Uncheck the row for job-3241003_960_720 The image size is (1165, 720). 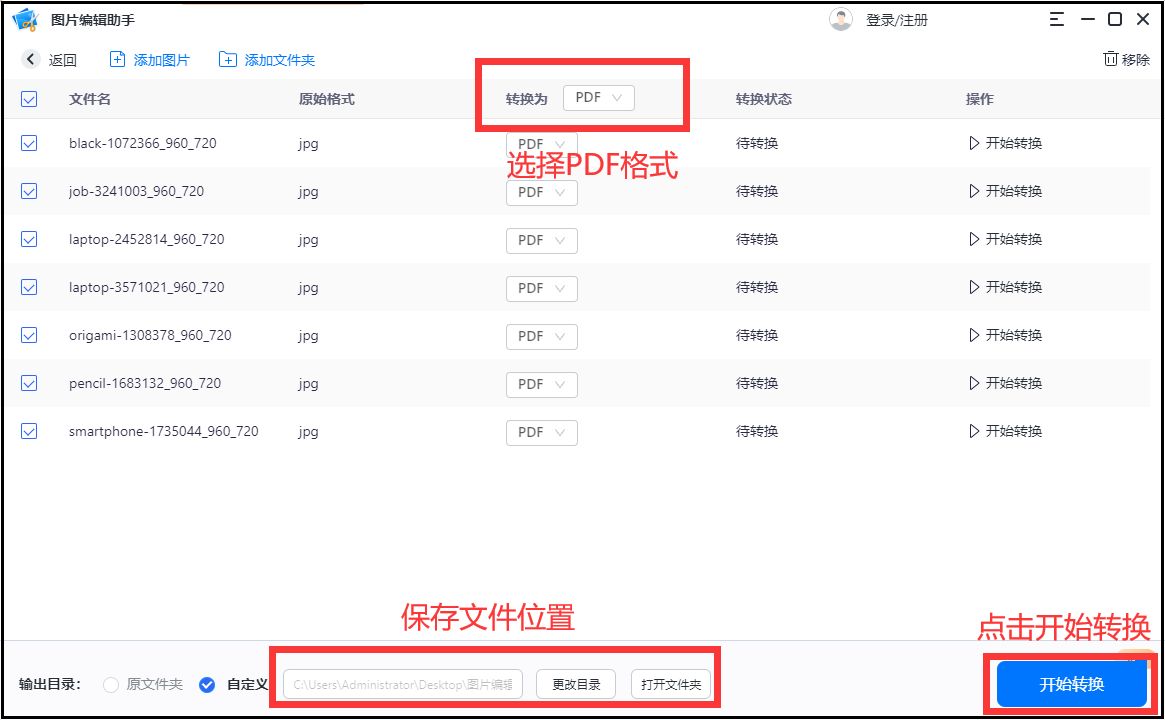pyautogui.click(x=29, y=191)
